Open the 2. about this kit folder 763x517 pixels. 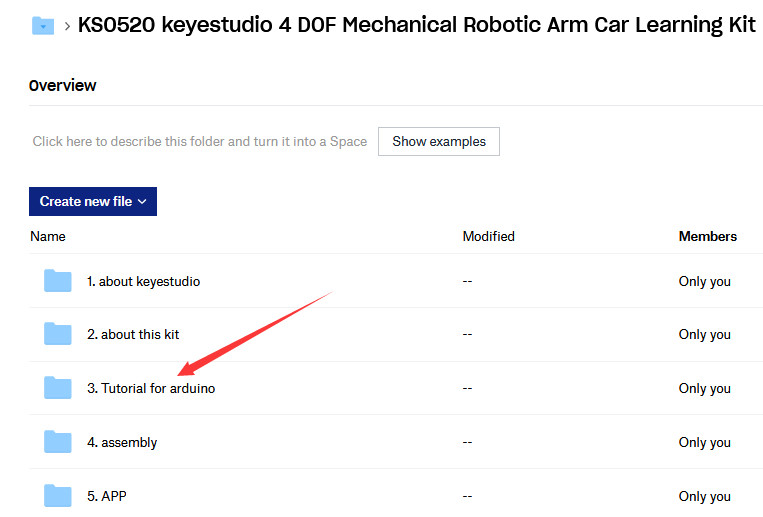[x=133, y=334]
